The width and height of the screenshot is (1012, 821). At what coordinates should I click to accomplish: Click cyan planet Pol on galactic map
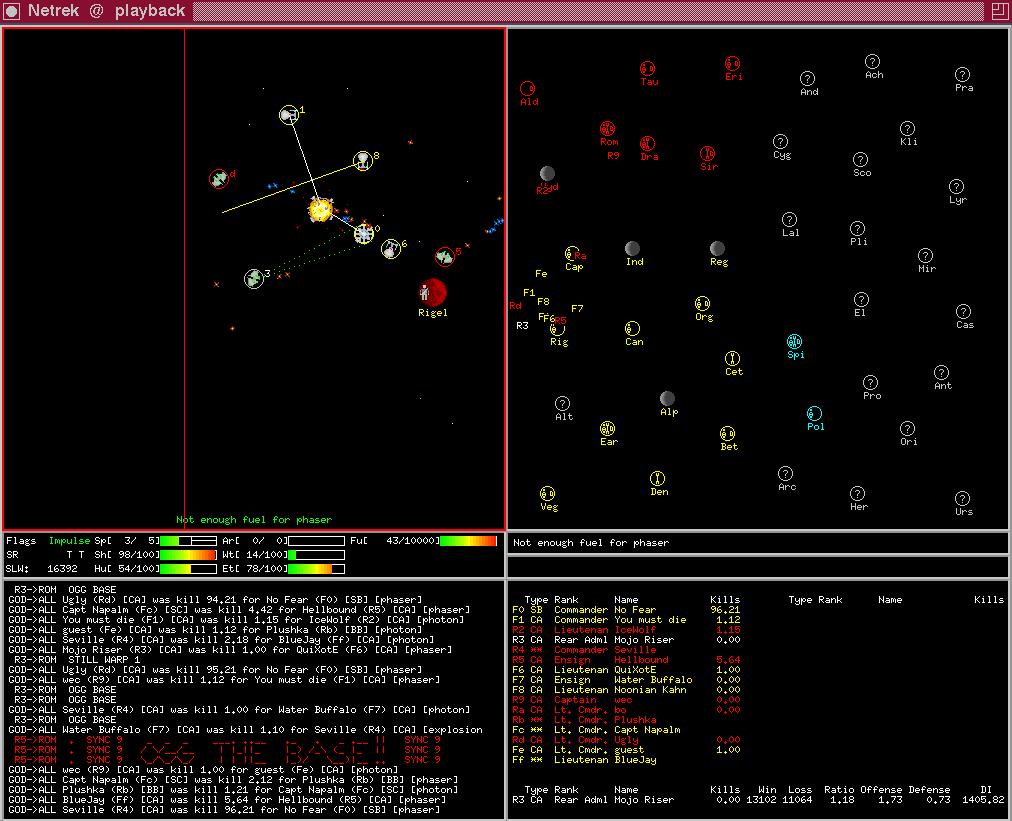[815, 413]
